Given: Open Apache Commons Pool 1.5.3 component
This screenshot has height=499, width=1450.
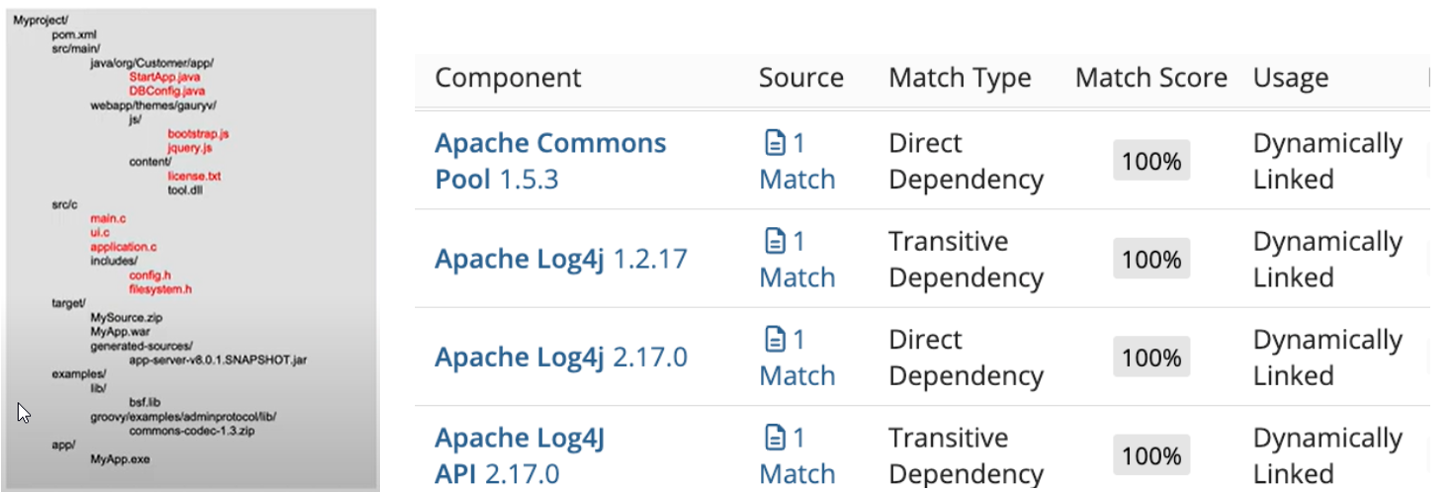Looking at the screenshot, I should (550, 161).
